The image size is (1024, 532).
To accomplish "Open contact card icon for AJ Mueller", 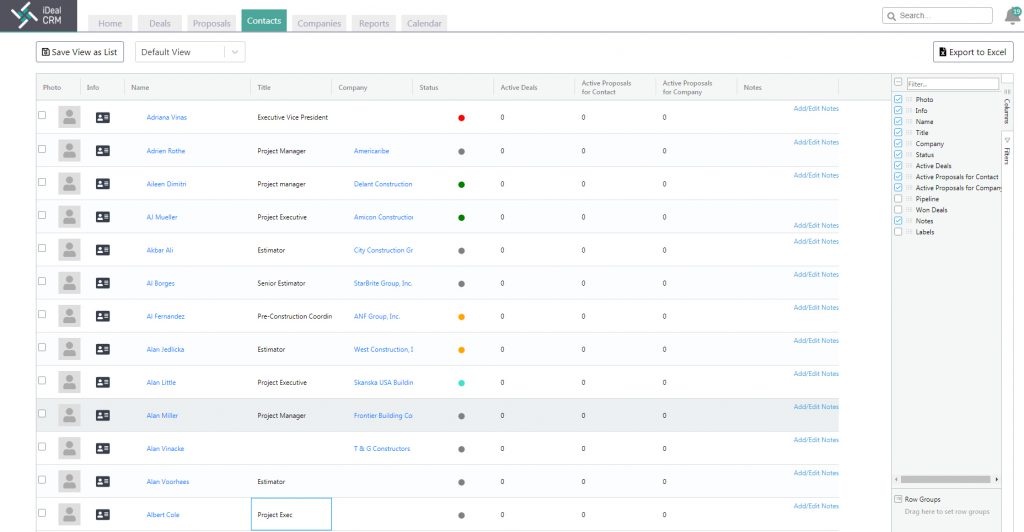I will [x=103, y=217].
